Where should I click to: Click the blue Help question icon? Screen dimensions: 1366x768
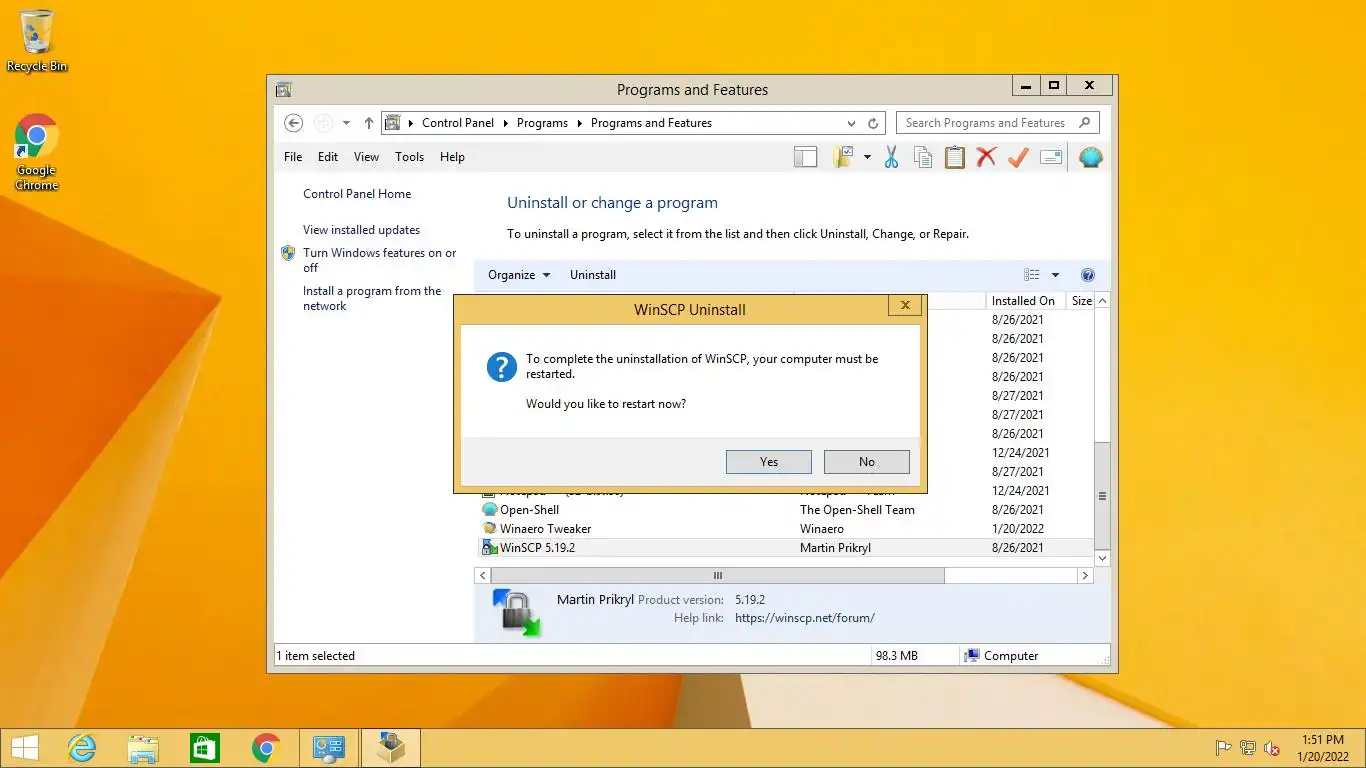coord(1088,275)
